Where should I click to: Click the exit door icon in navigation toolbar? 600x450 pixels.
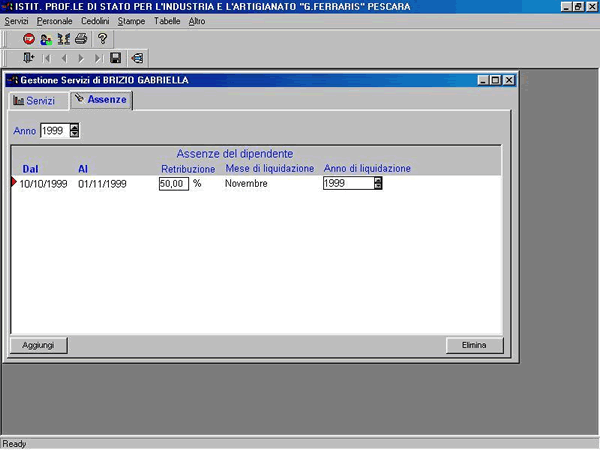point(29,58)
